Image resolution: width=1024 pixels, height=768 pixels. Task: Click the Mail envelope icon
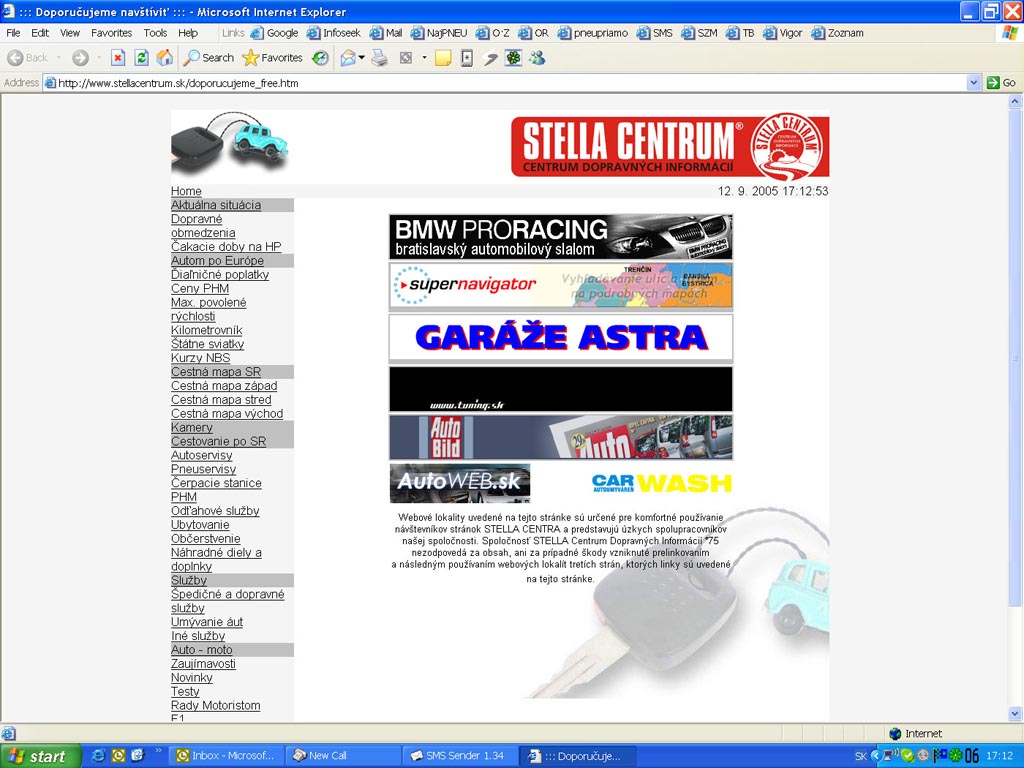tap(348, 58)
